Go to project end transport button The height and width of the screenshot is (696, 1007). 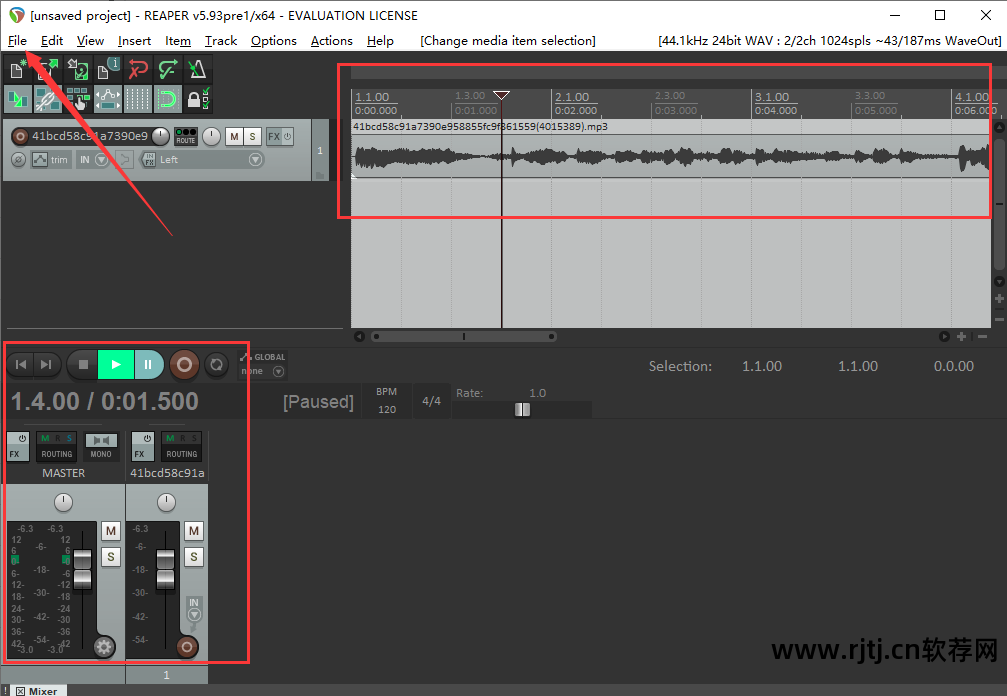click(46, 365)
